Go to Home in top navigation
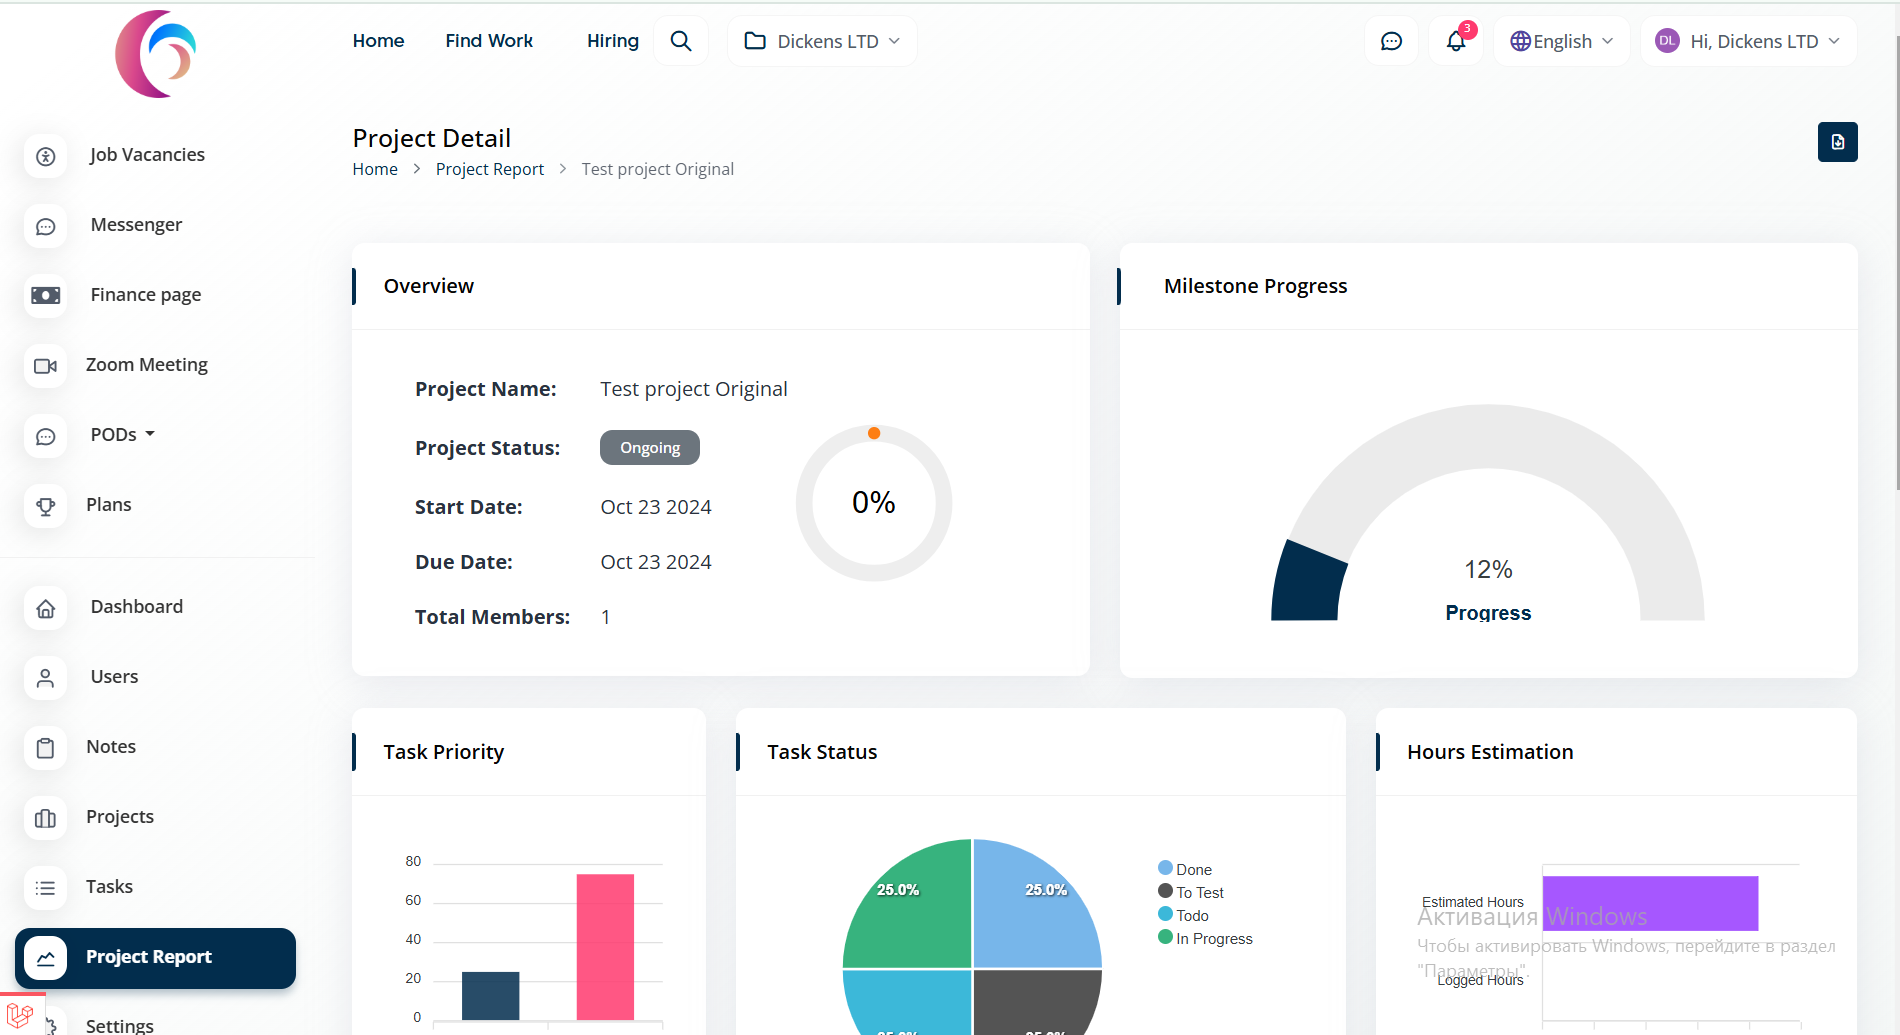Image resolution: width=1900 pixels, height=1035 pixels. point(378,41)
